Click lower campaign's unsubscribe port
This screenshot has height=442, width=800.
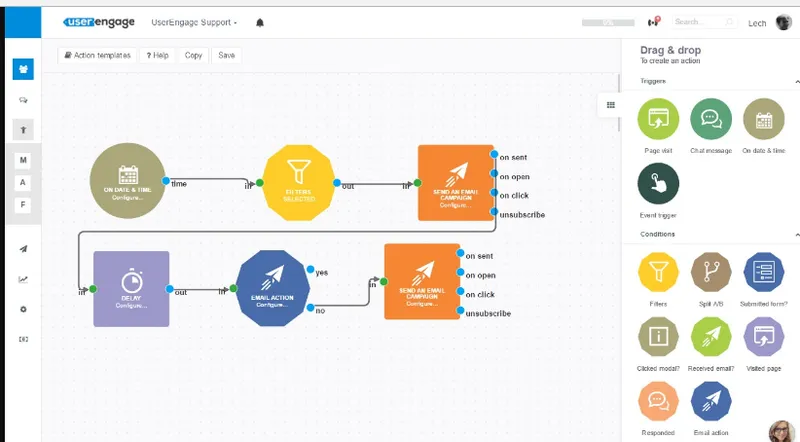(x=460, y=310)
